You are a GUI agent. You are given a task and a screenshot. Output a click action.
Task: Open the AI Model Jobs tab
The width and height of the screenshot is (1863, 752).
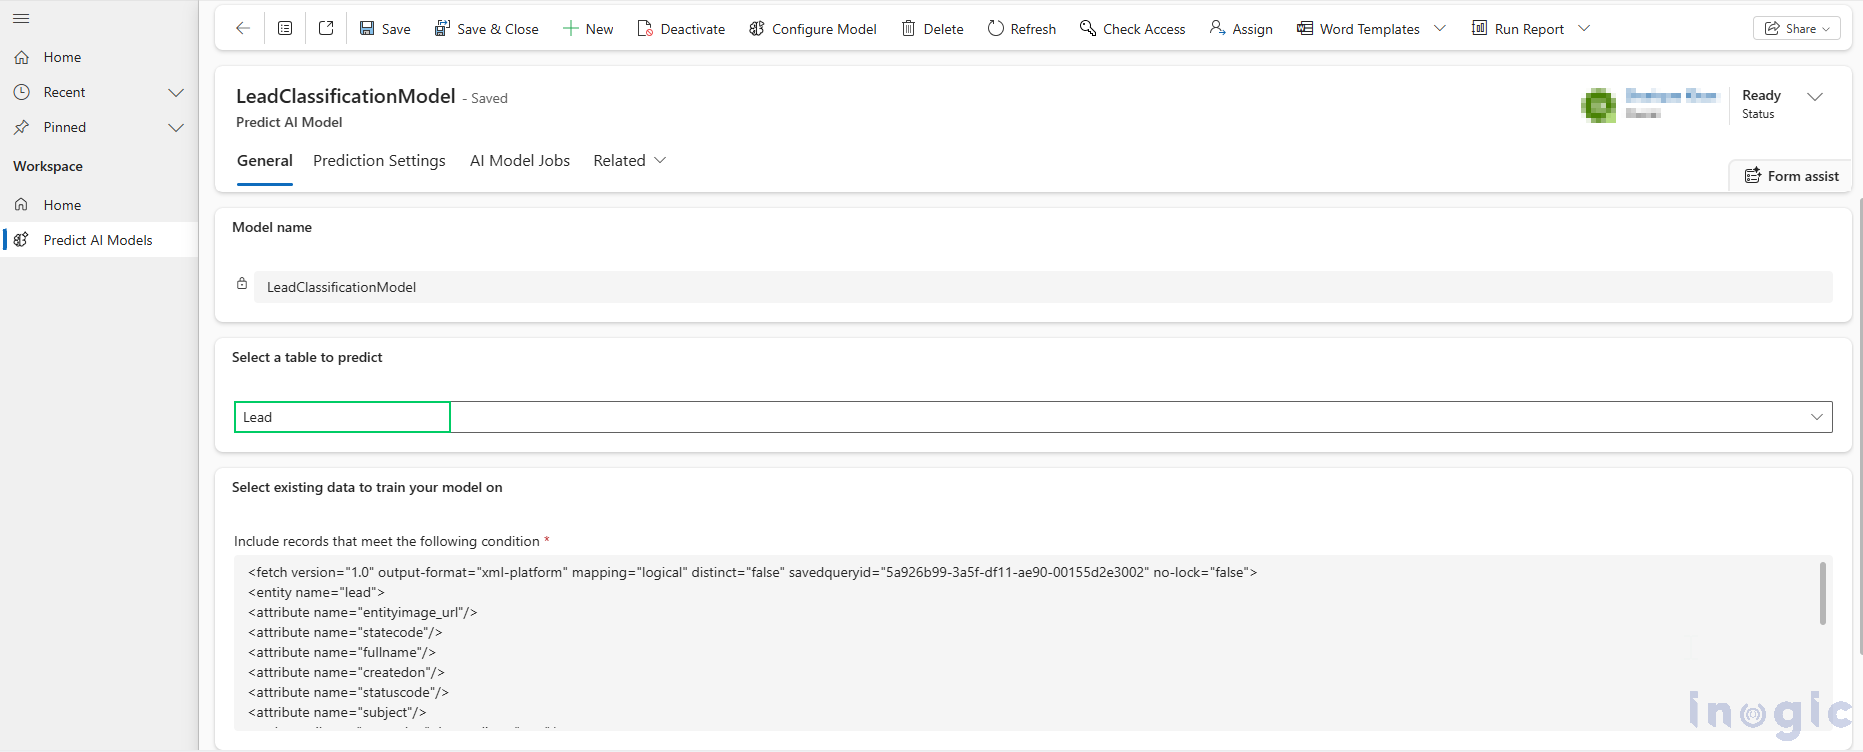(x=519, y=161)
